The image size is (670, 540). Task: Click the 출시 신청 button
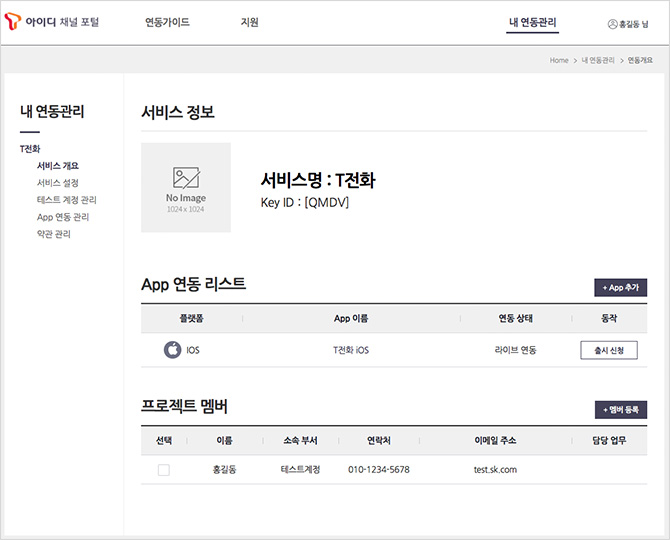609,350
